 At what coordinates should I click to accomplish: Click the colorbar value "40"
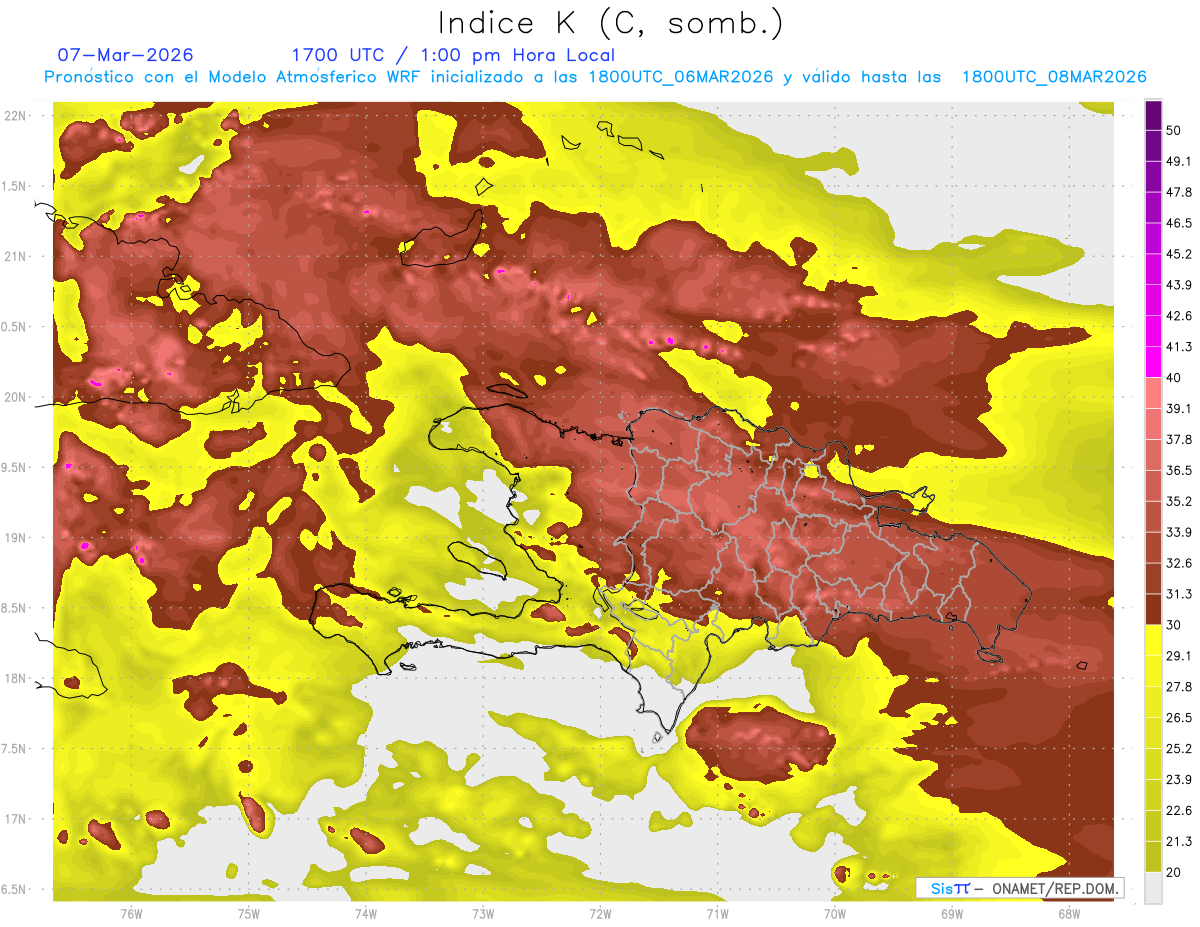point(1174,378)
